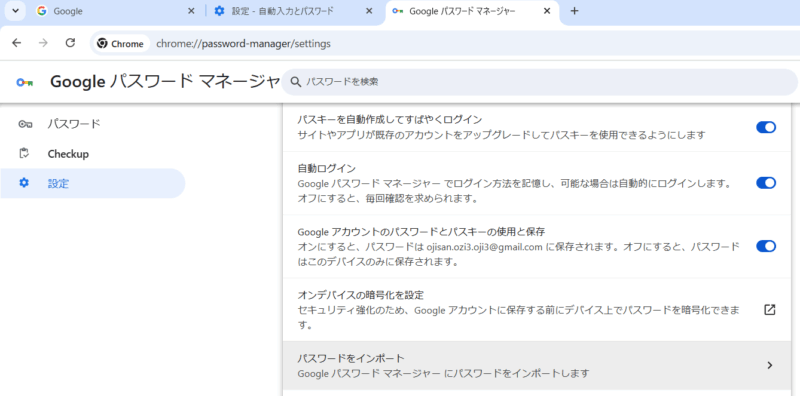Click the settings tab gear favicon
This screenshot has width=800, height=396.
219,11
